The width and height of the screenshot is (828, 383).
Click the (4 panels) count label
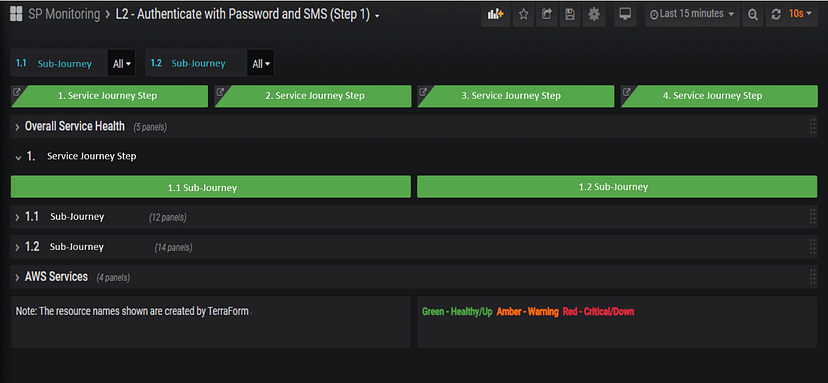point(113,277)
